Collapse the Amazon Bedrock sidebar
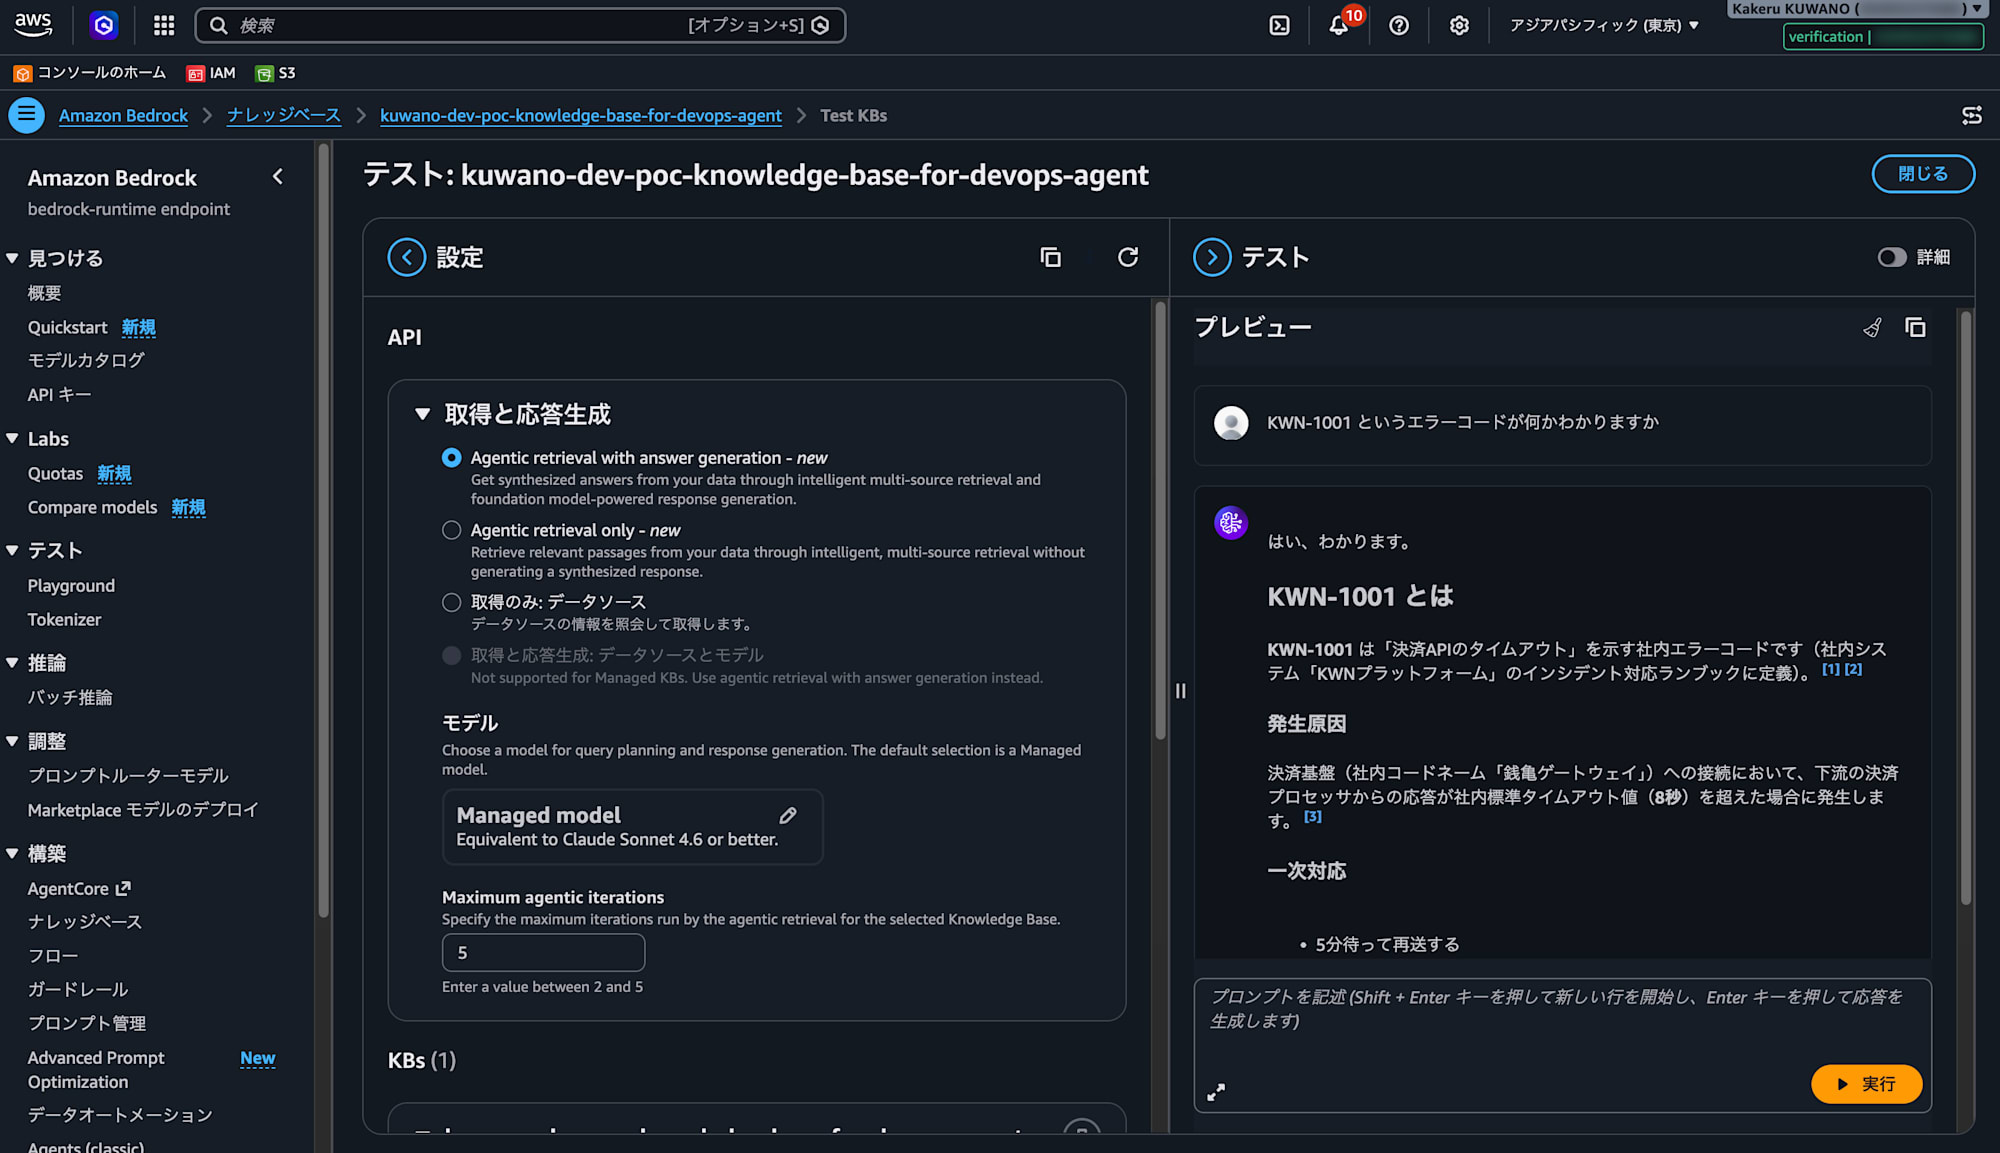This screenshot has width=2000, height=1153. (x=278, y=177)
